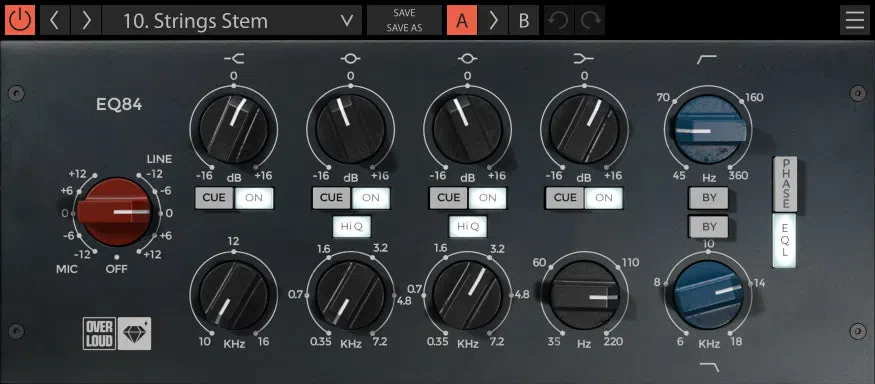
Task: Toggle the red power bypass icon
Action: pyautogui.click(x=20, y=21)
